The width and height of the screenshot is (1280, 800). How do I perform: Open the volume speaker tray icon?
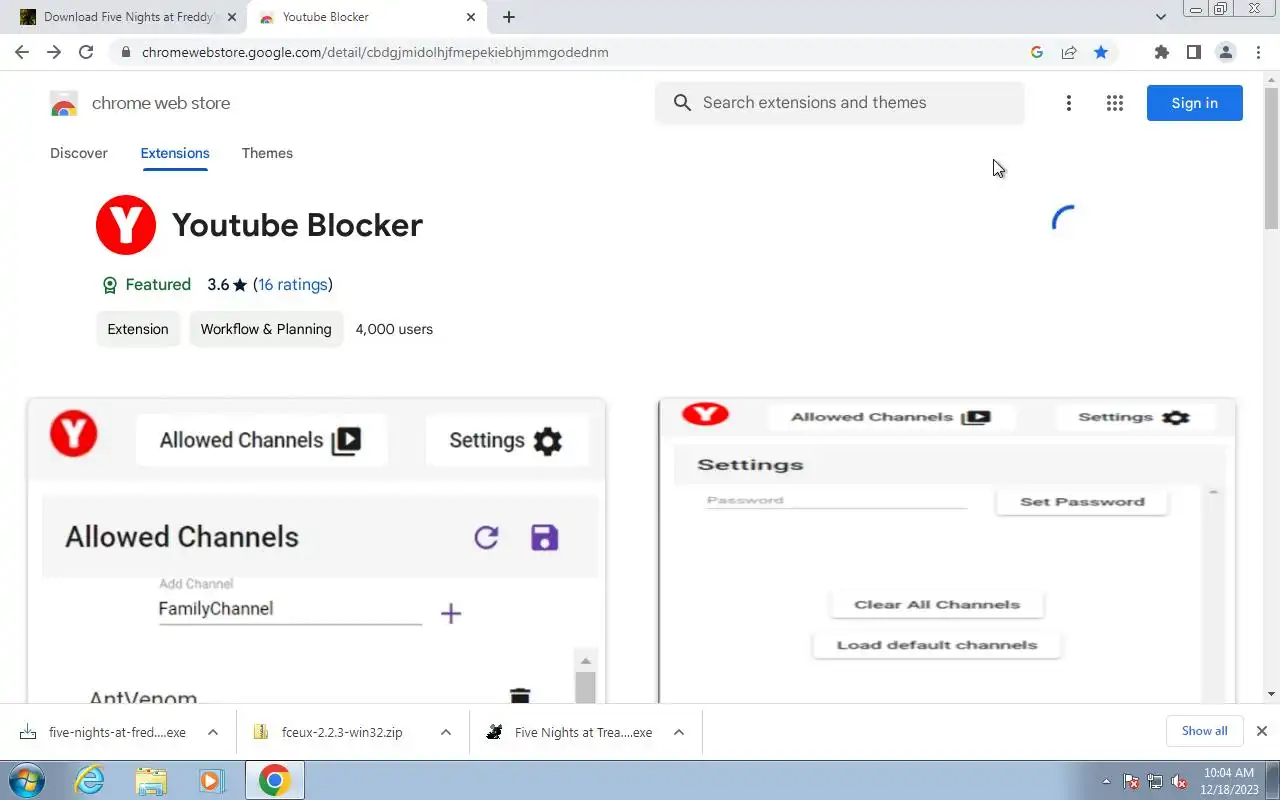(x=1180, y=781)
